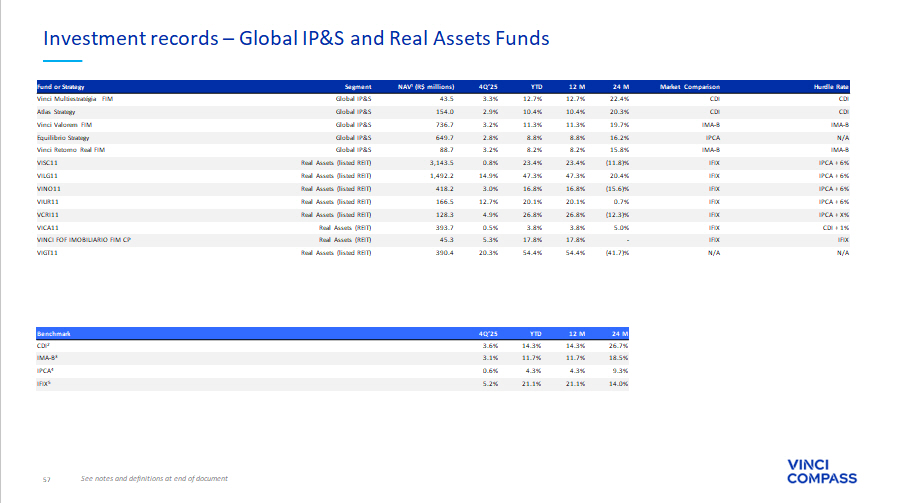Select VINCI FOF IMOBILIARIO FIM CP row
898x503 pixels.
(84, 240)
